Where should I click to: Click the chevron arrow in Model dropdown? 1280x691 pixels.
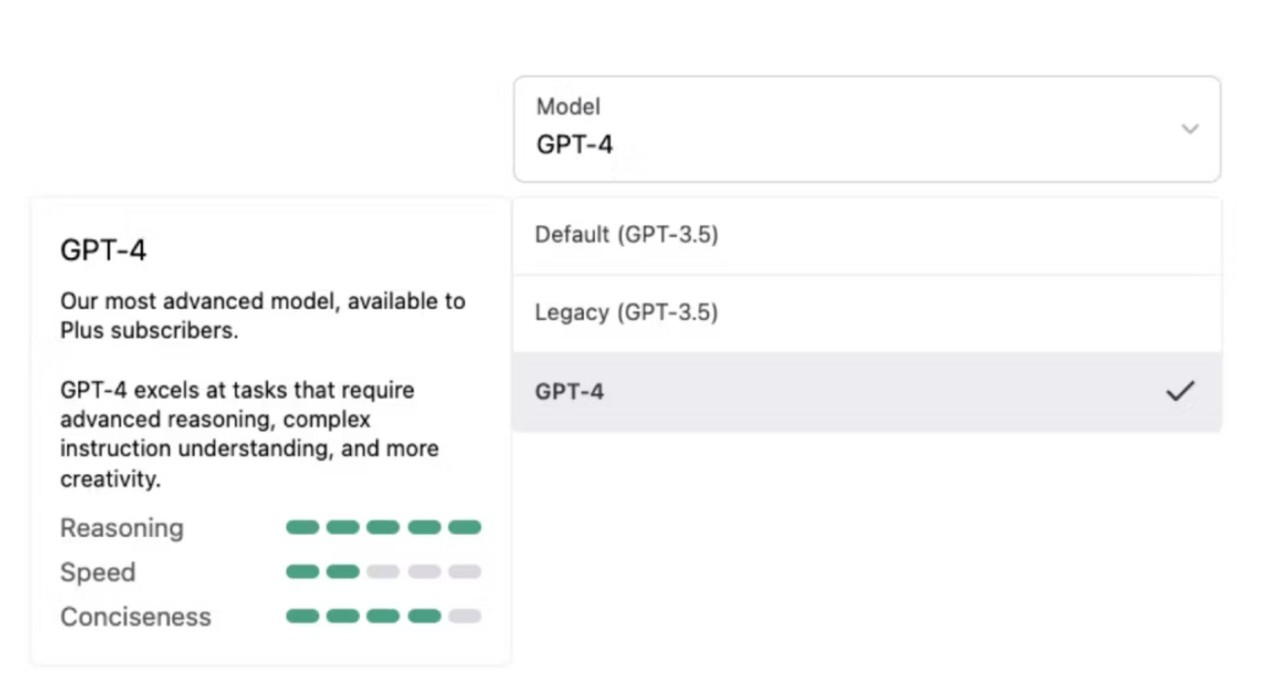(1189, 129)
